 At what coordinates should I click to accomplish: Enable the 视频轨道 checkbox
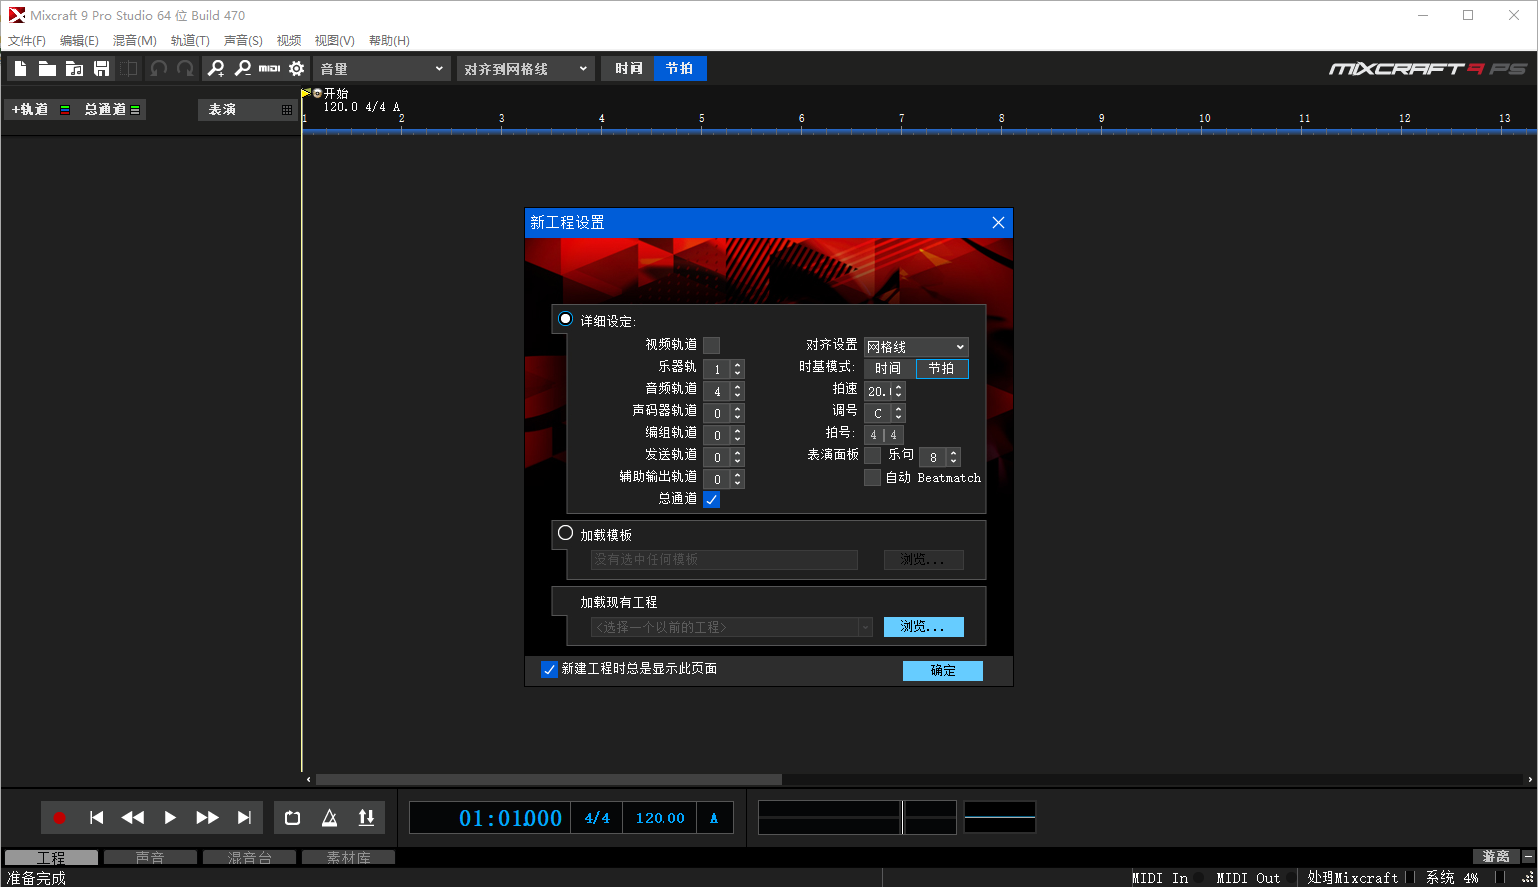pyautogui.click(x=711, y=345)
